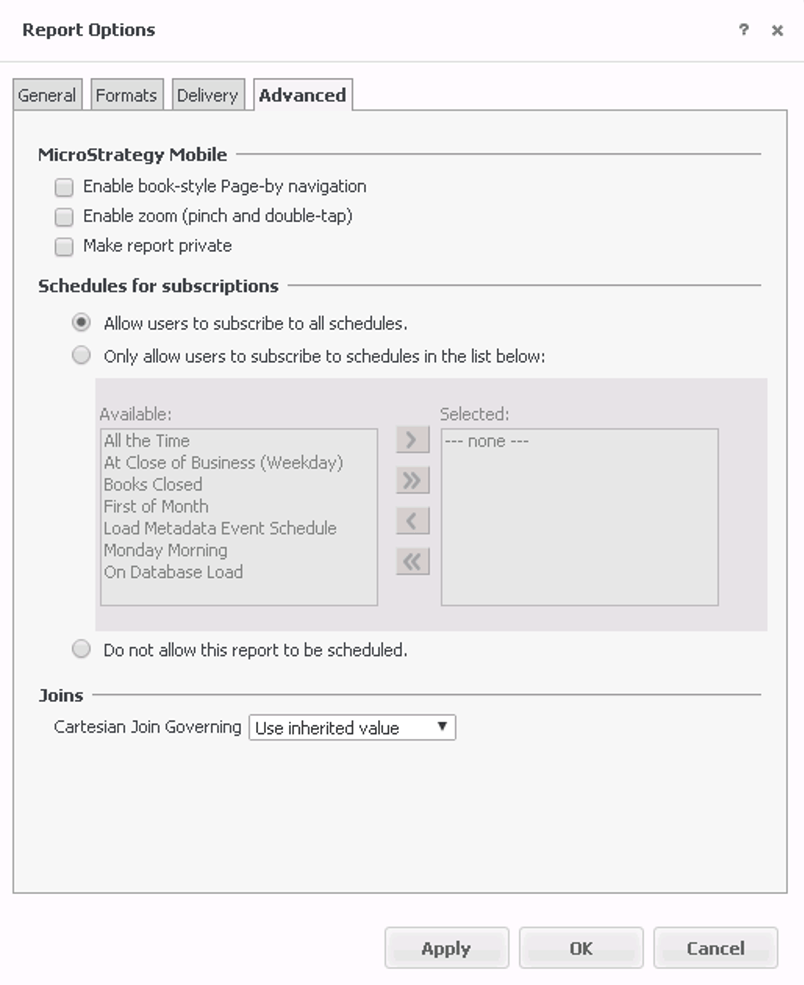
Task: Close the Report Options dialog
Action: coord(777,31)
